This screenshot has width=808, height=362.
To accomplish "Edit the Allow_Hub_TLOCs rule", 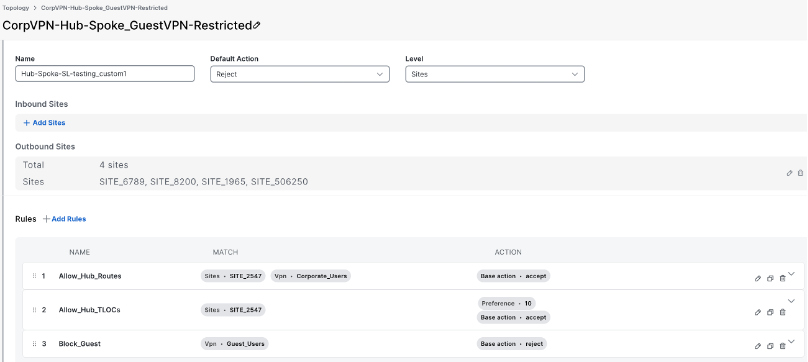I will click(758, 312).
